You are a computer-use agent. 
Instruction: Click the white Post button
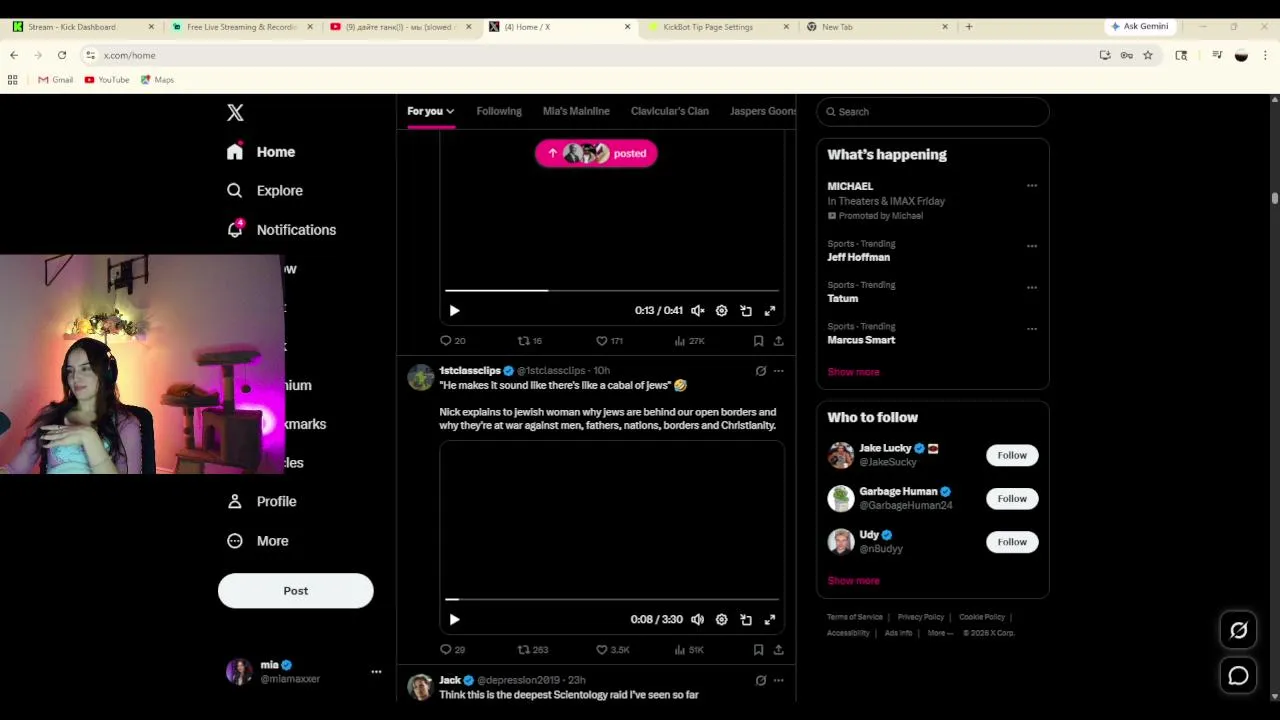(x=296, y=591)
